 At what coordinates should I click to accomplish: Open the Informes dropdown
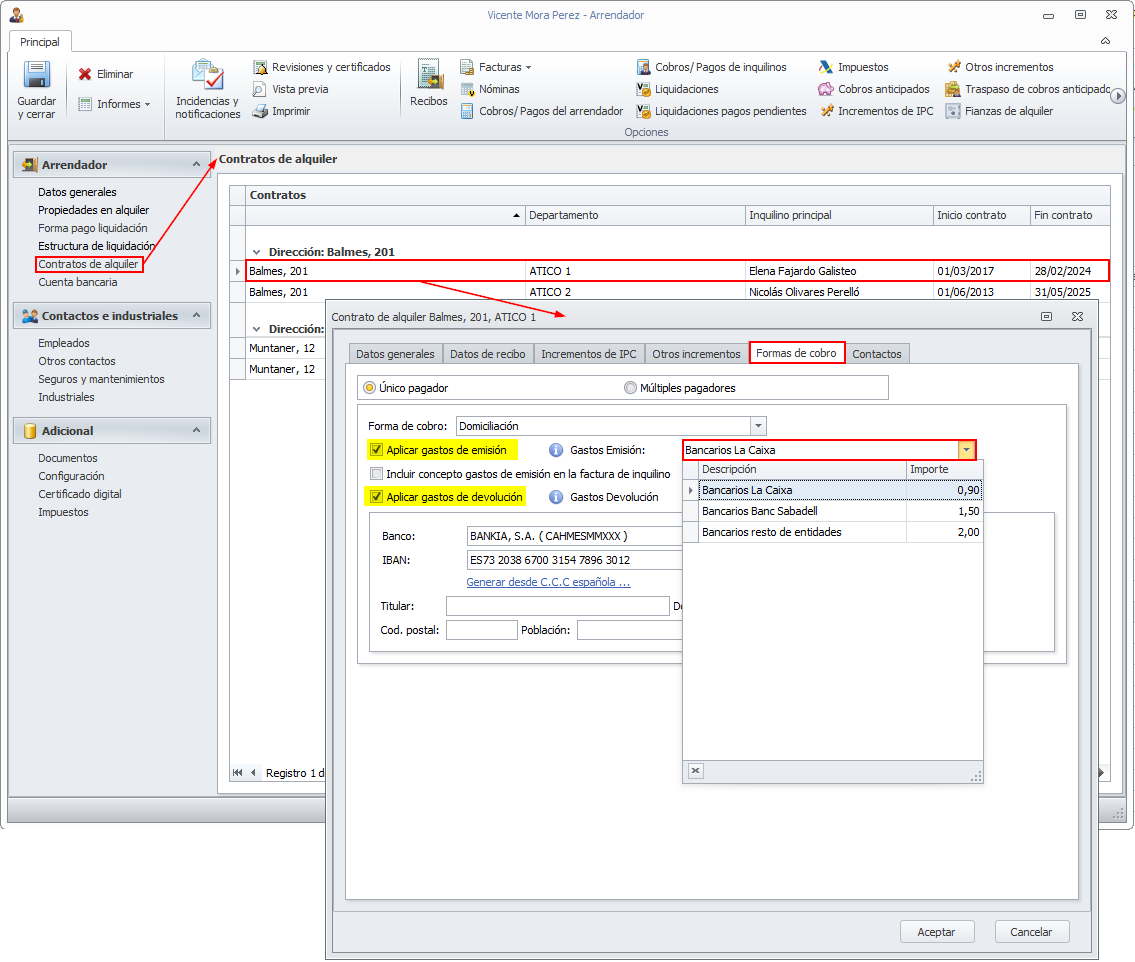(x=114, y=104)
